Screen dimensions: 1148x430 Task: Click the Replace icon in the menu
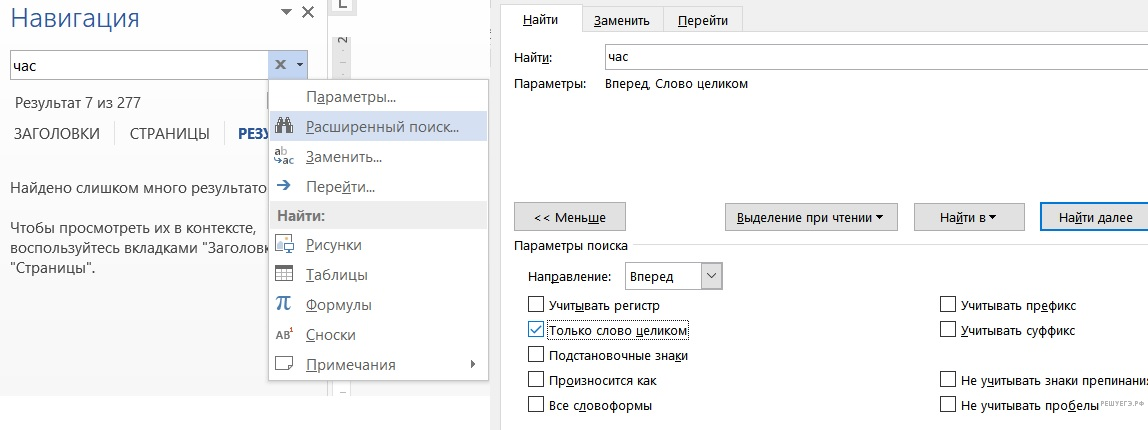tap(283, 157)
